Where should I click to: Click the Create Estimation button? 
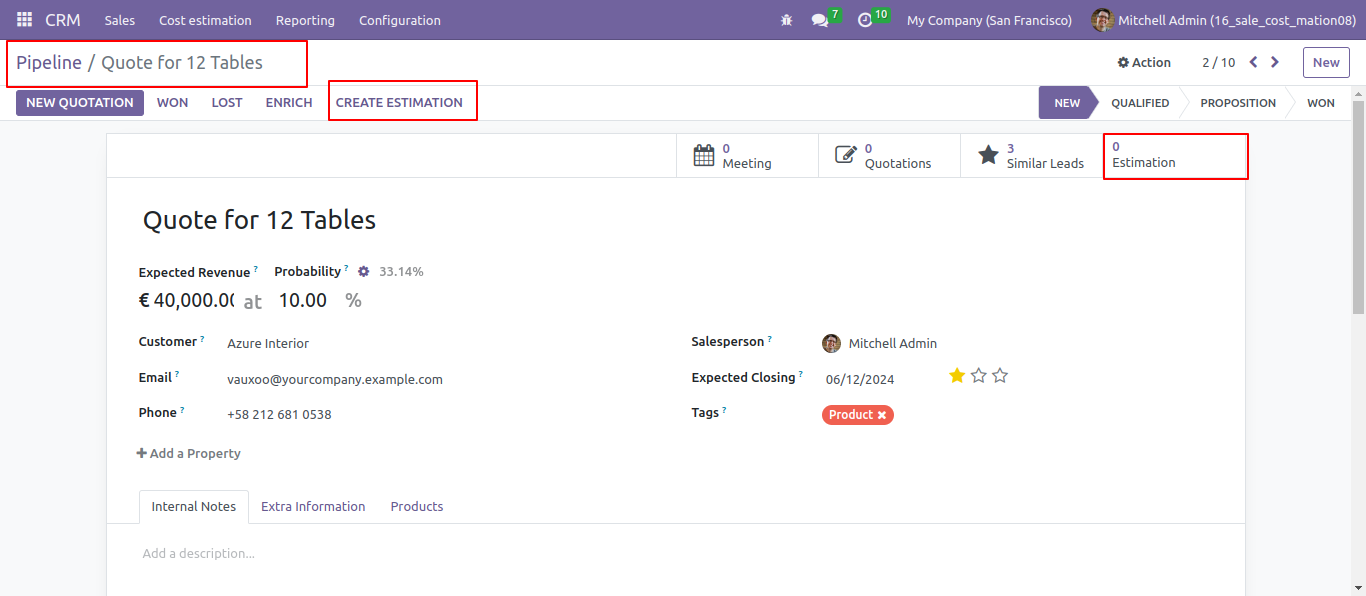[399, 102]
